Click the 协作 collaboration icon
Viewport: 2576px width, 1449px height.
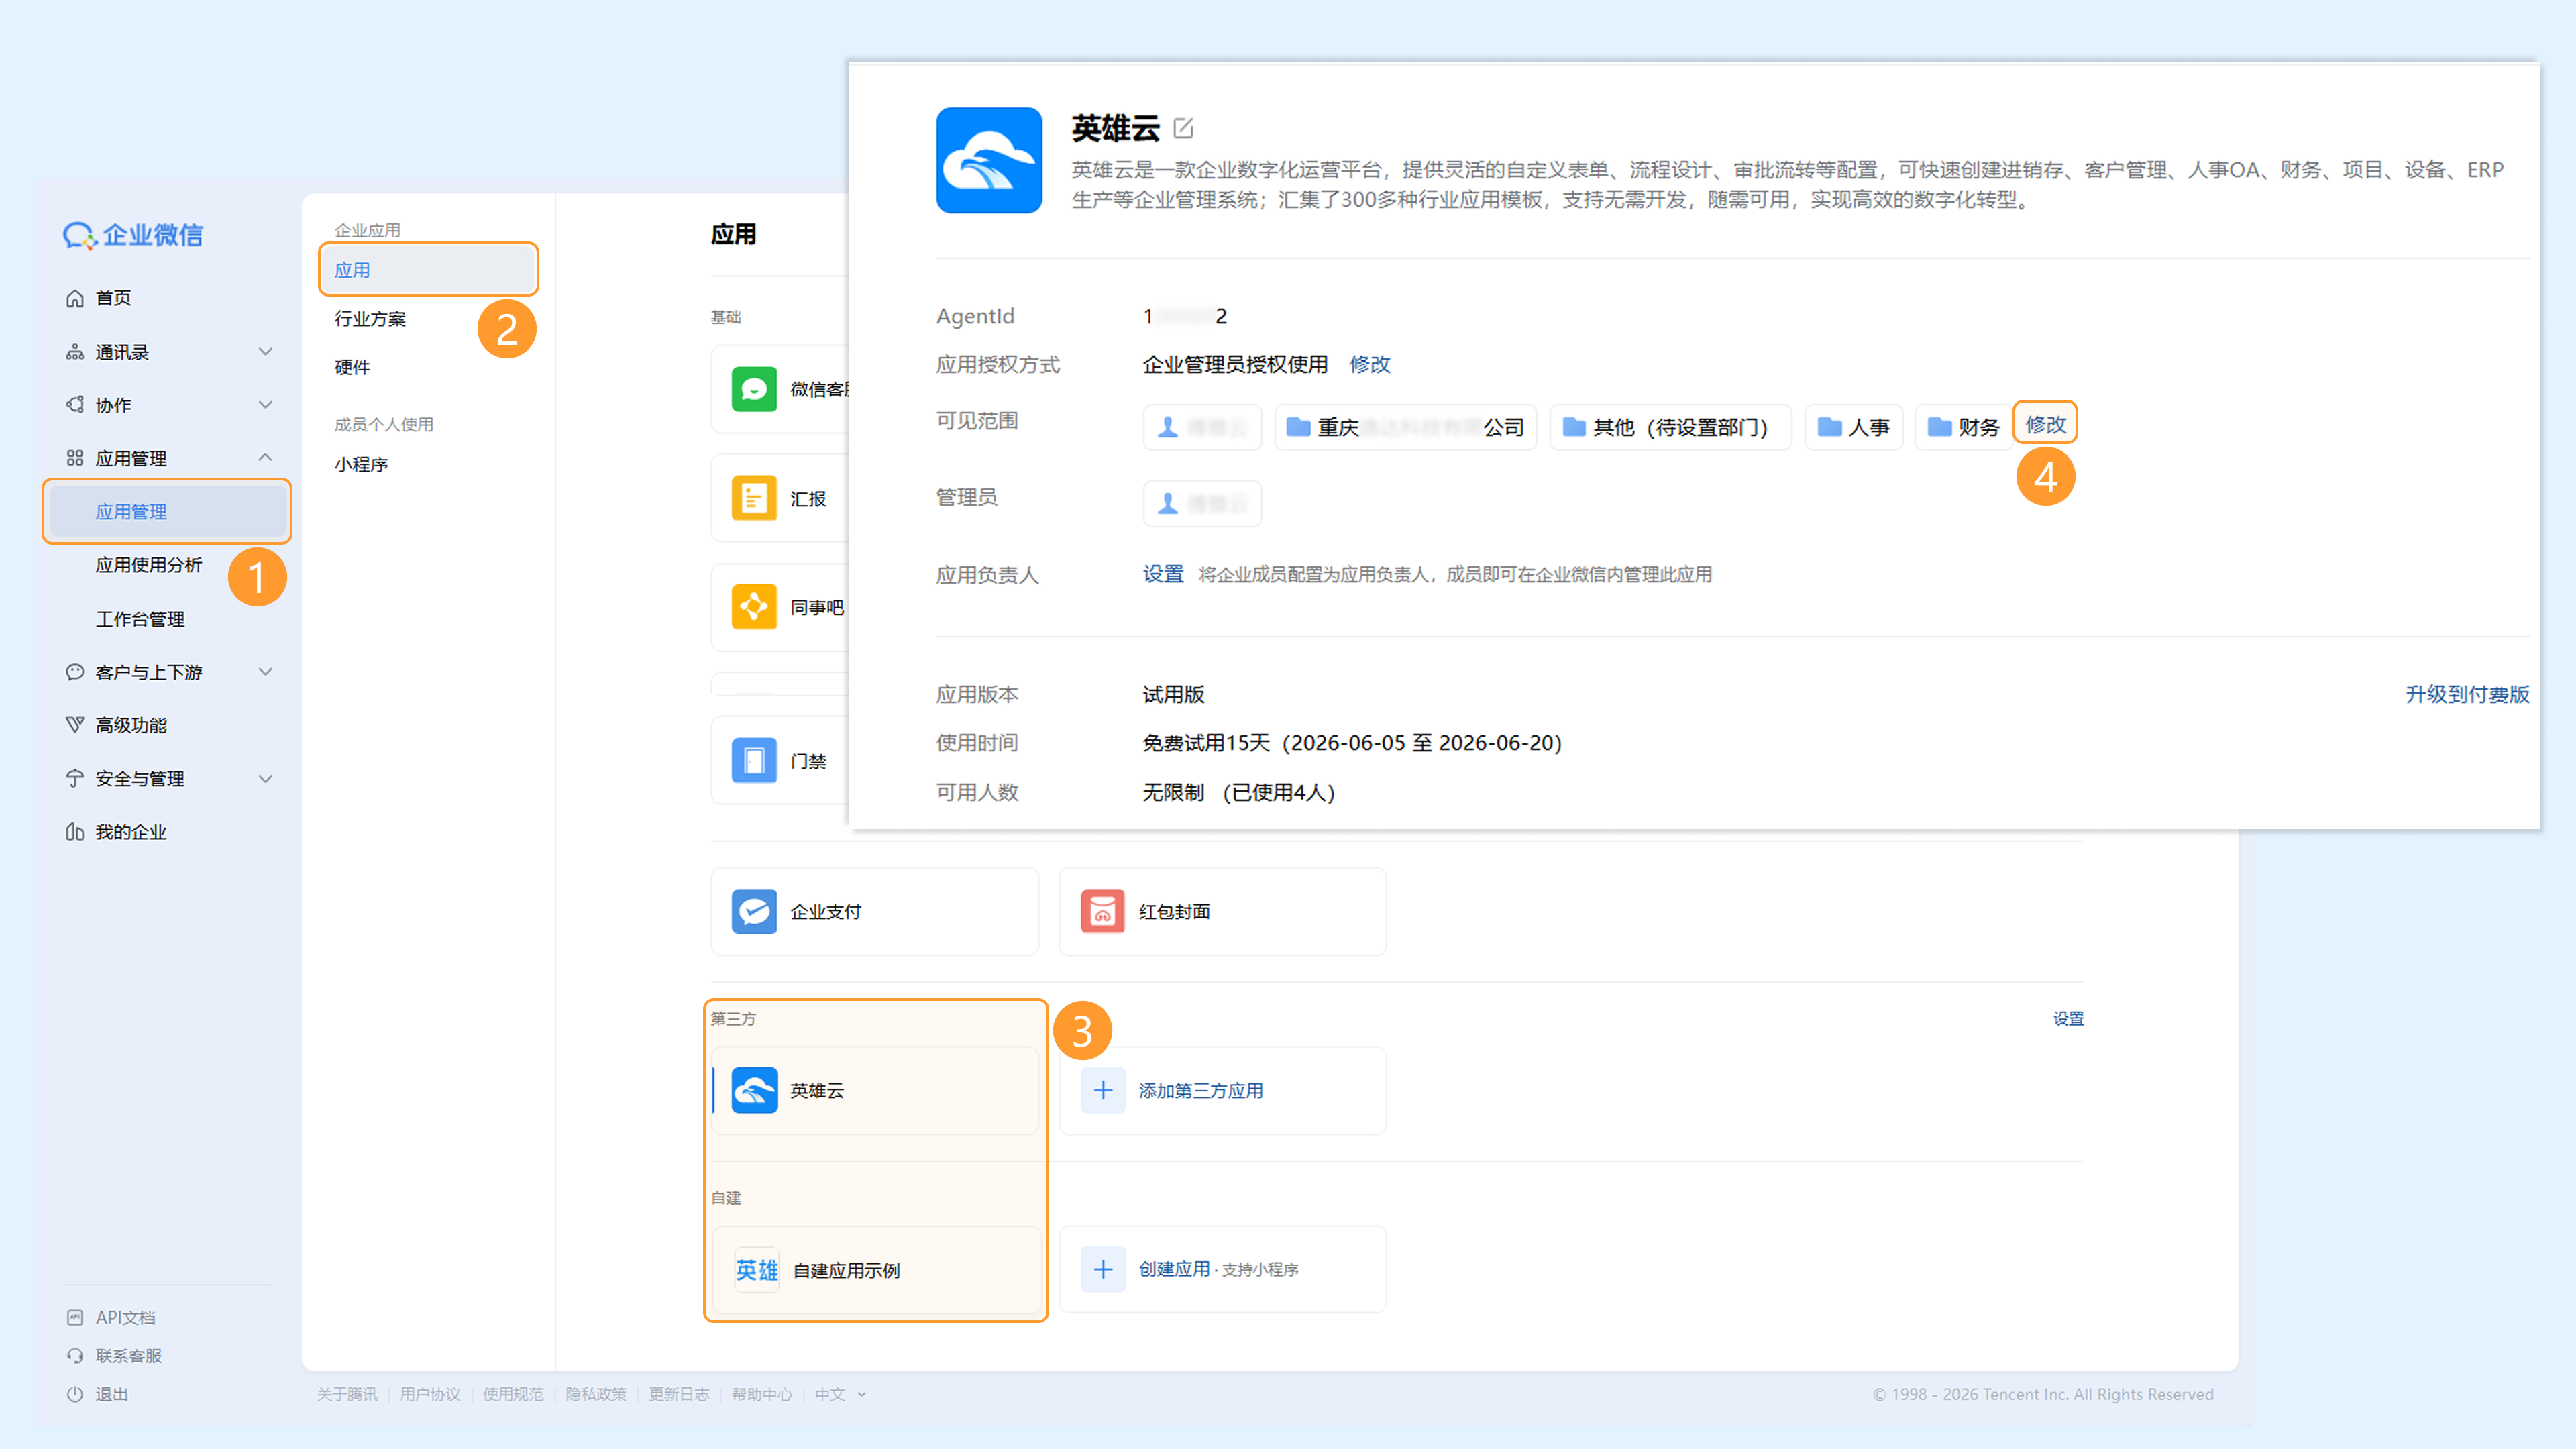[75, 405]
